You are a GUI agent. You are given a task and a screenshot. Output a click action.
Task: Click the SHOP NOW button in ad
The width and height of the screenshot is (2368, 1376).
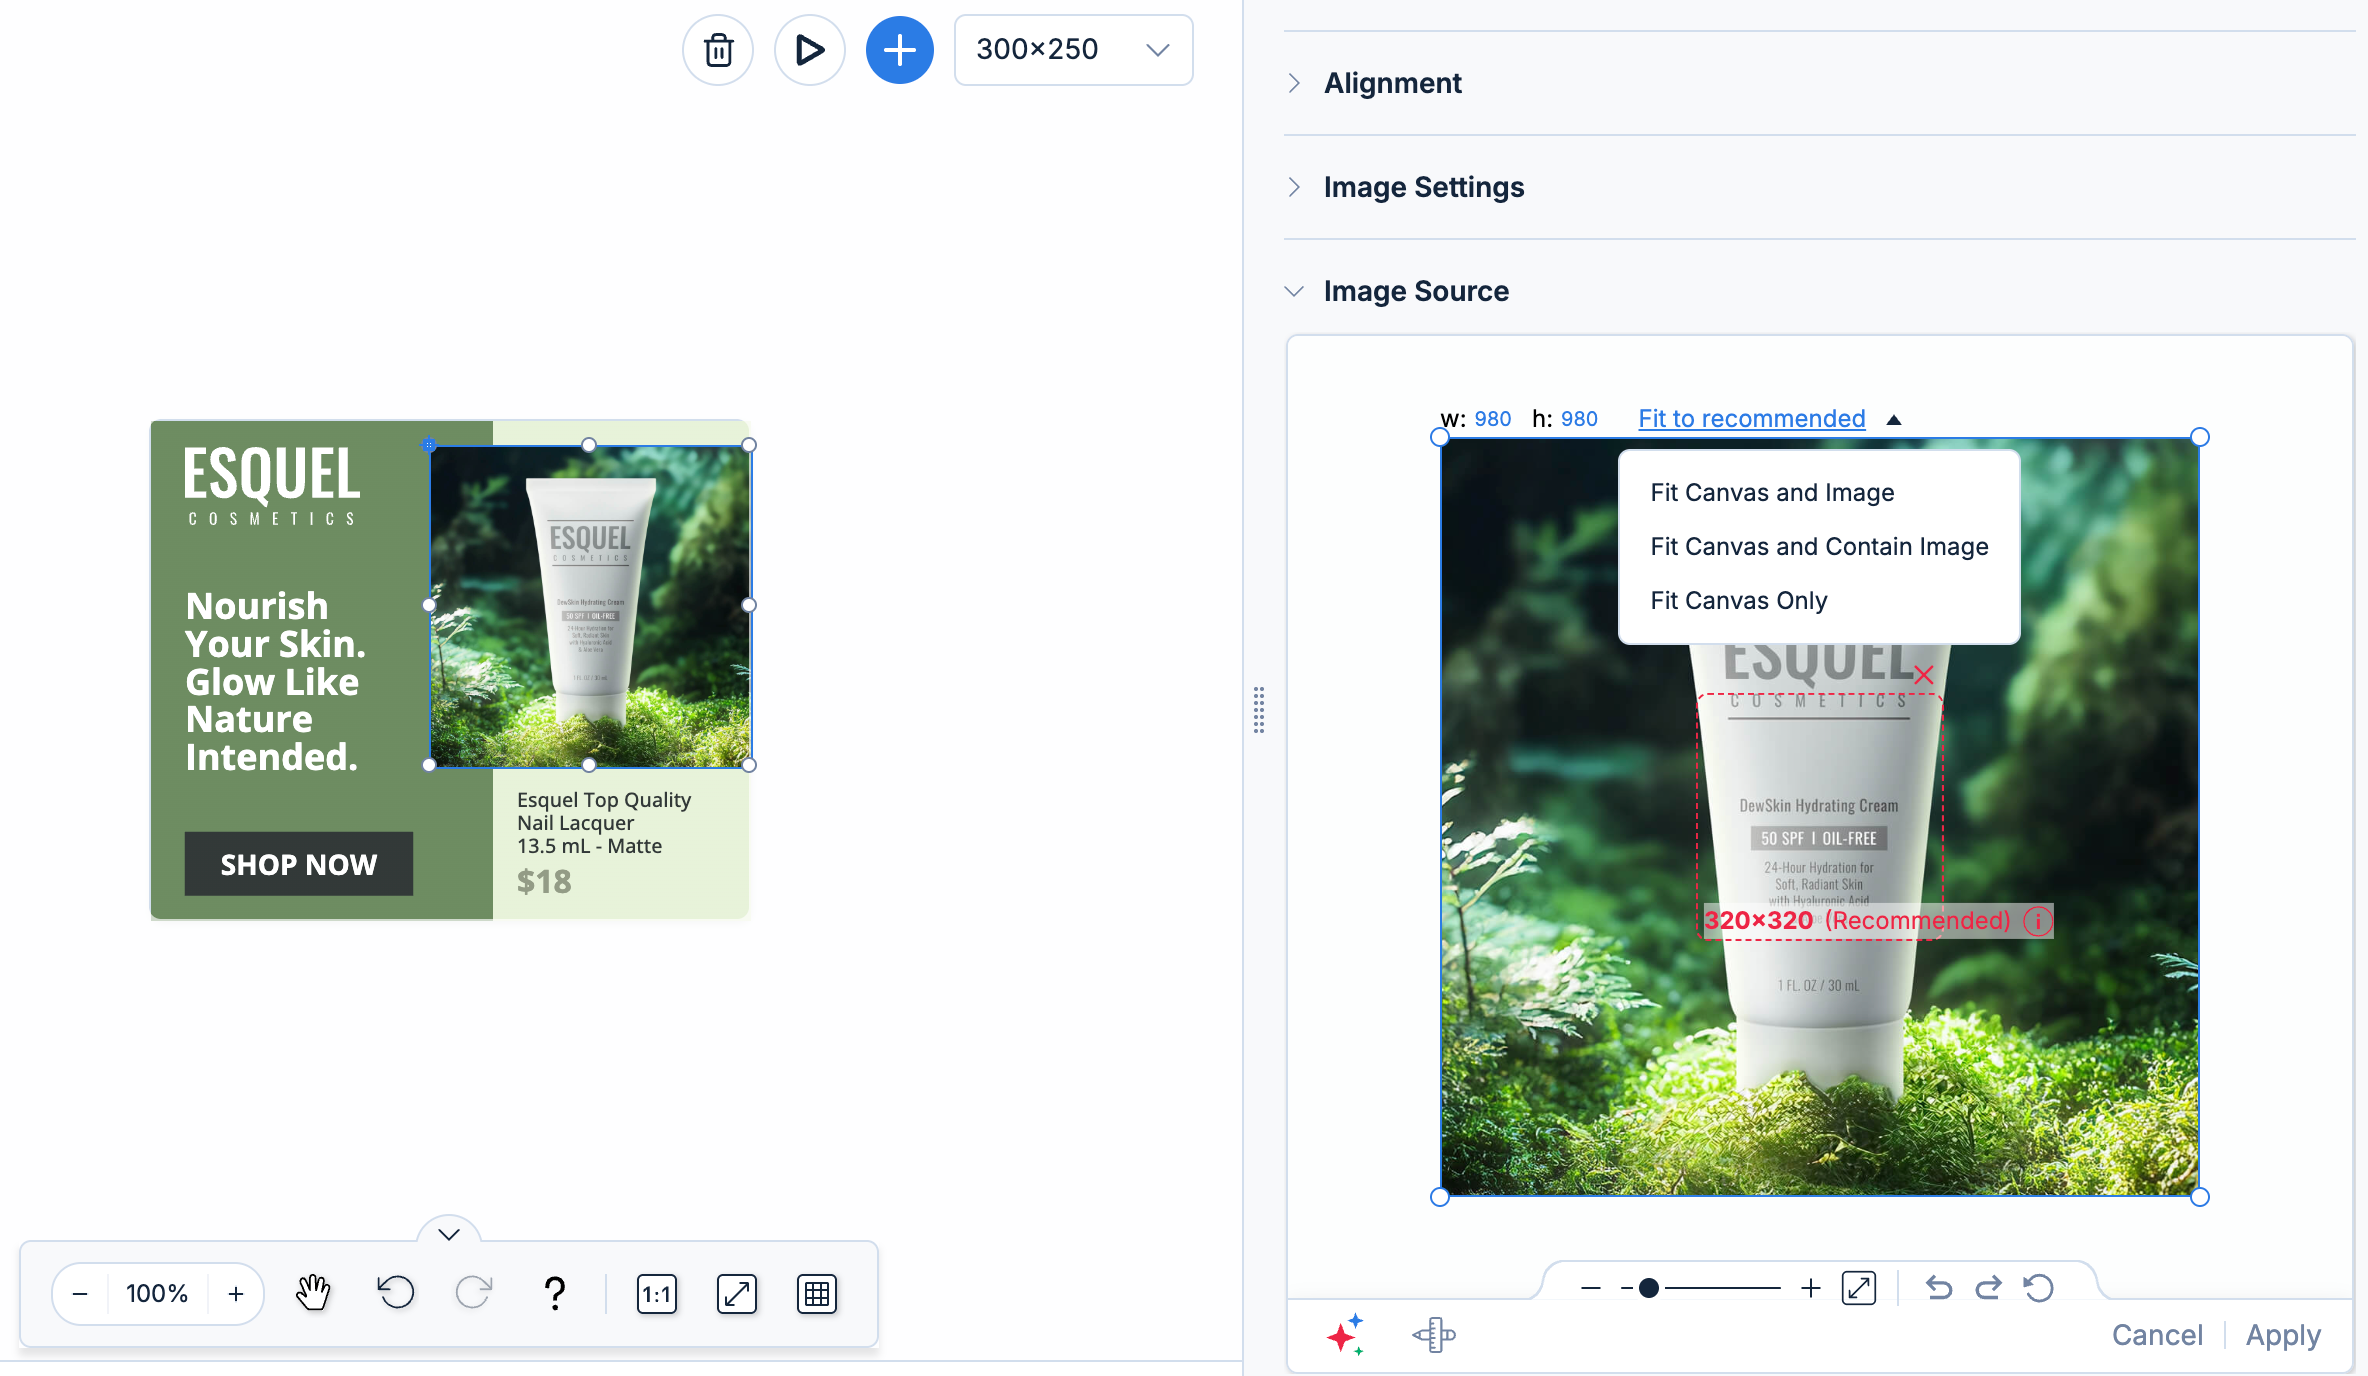point(298,864)
